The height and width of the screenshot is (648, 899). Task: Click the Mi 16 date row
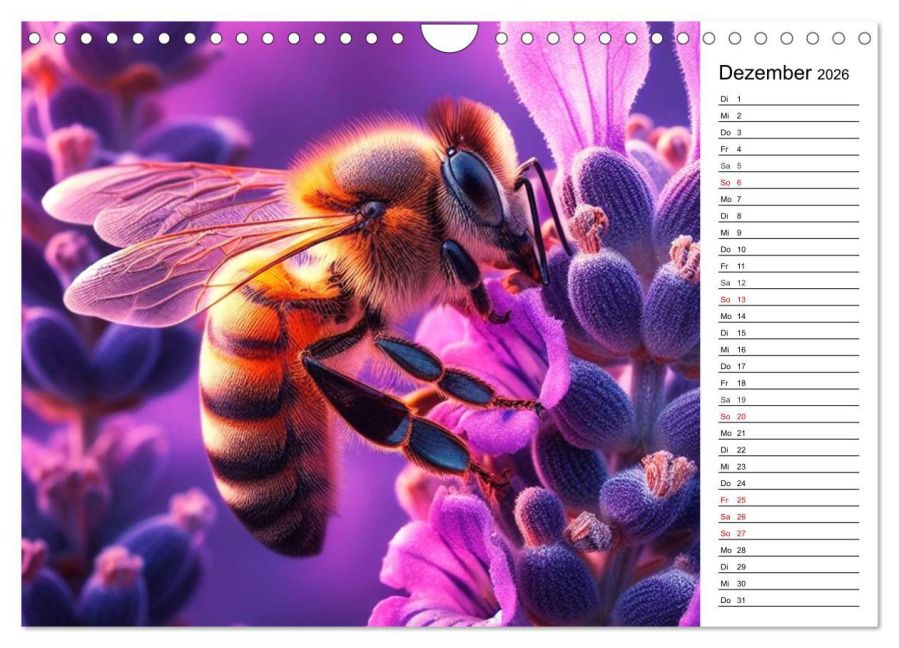pos(788,349)
